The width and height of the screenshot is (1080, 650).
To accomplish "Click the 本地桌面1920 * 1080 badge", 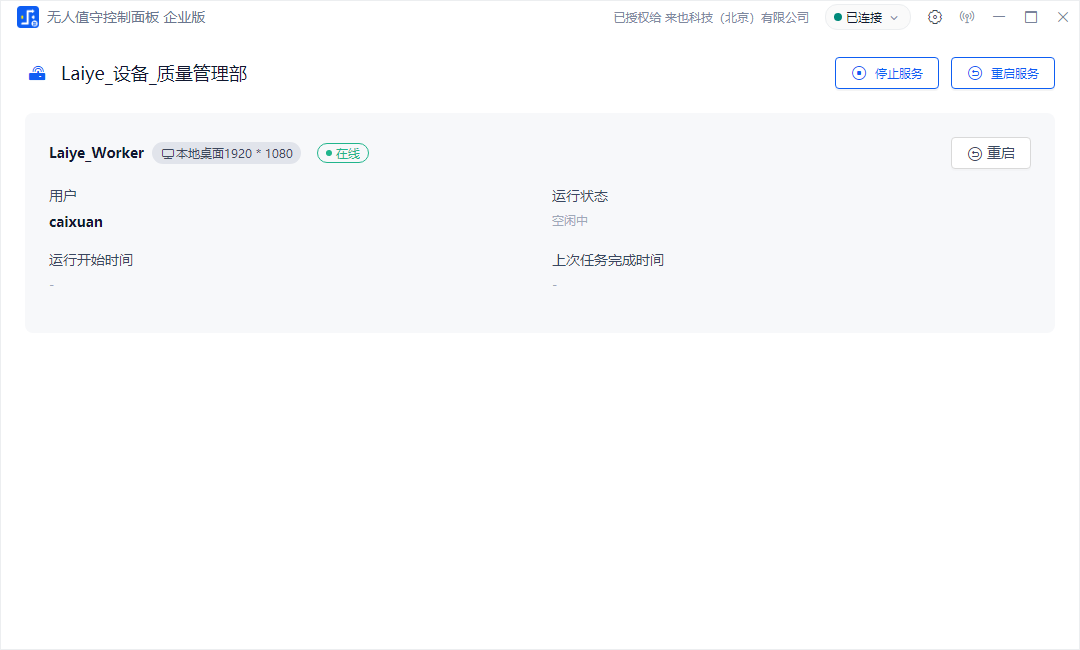I will [227, 153].
